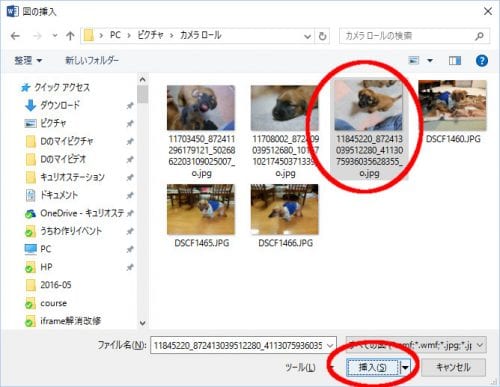Click the ピクチャ breadcrumb segment
Screen dimensions: 500x387
coord(150,35)
